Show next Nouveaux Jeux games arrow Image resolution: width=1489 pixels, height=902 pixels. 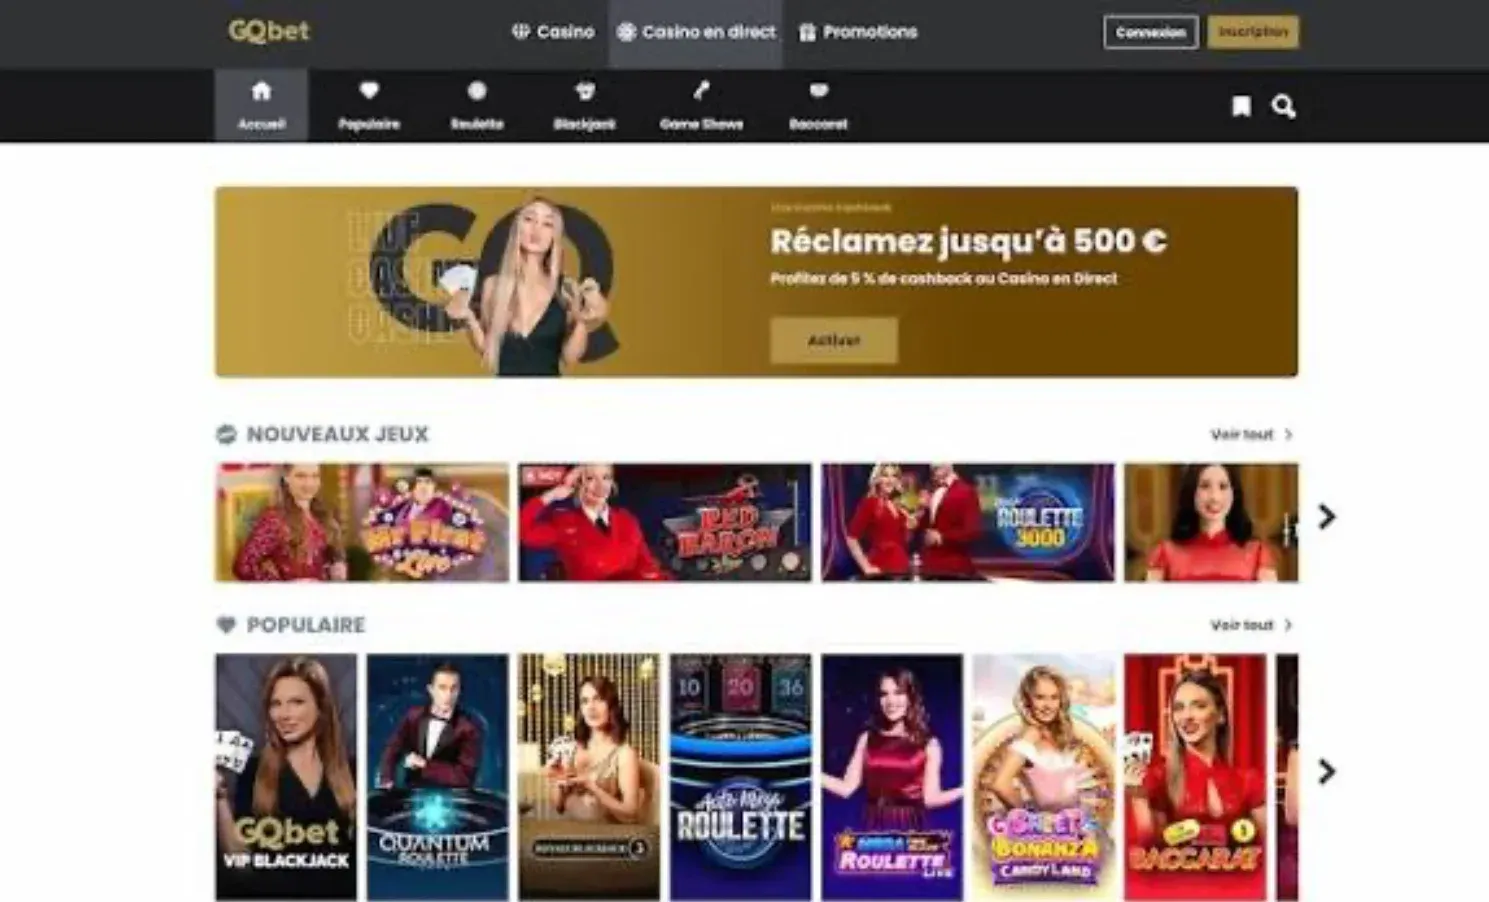point(1326,517)
